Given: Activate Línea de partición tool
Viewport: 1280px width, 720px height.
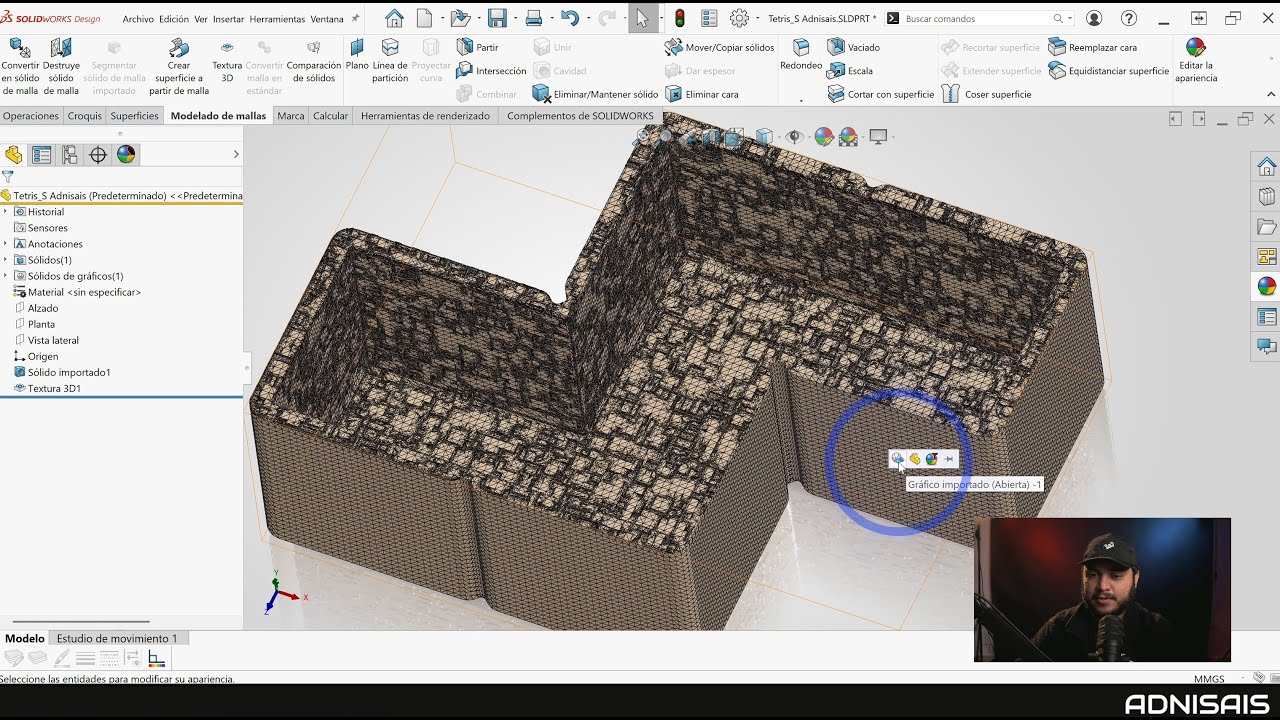Looking at the screenshot, I should coord(390,60).
